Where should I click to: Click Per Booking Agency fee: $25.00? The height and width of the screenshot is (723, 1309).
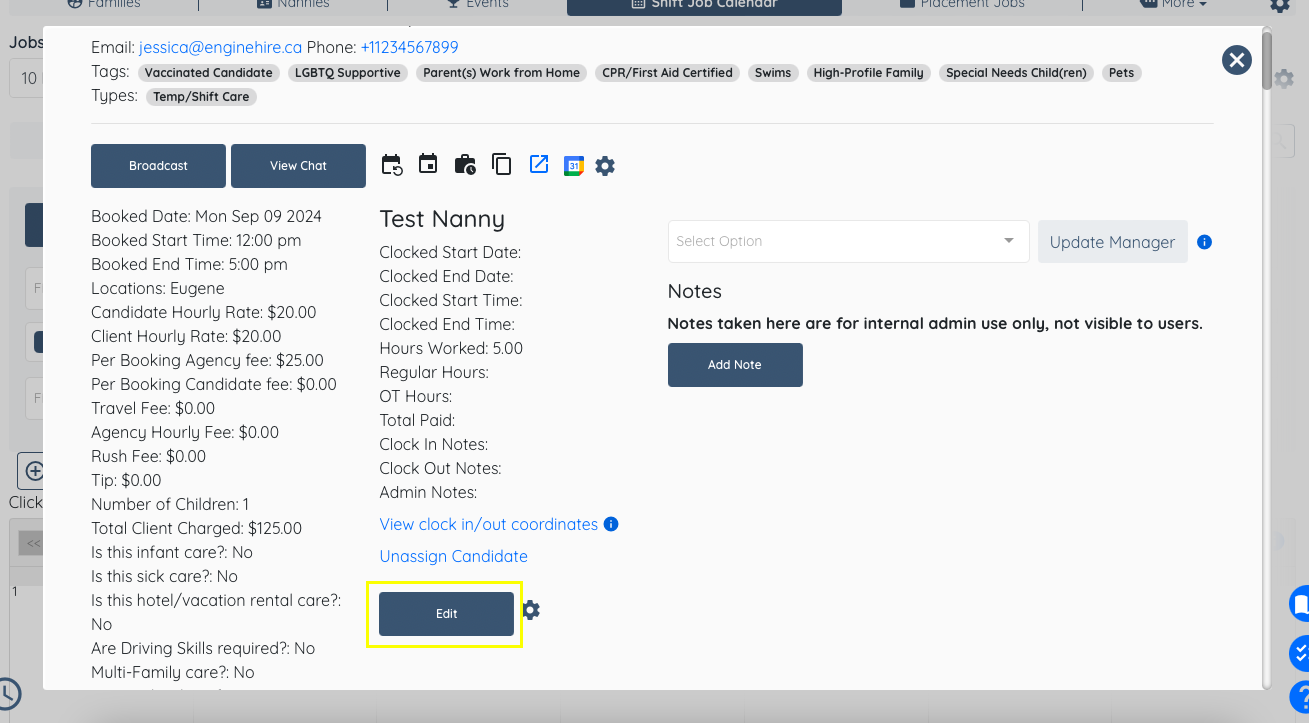207,360
